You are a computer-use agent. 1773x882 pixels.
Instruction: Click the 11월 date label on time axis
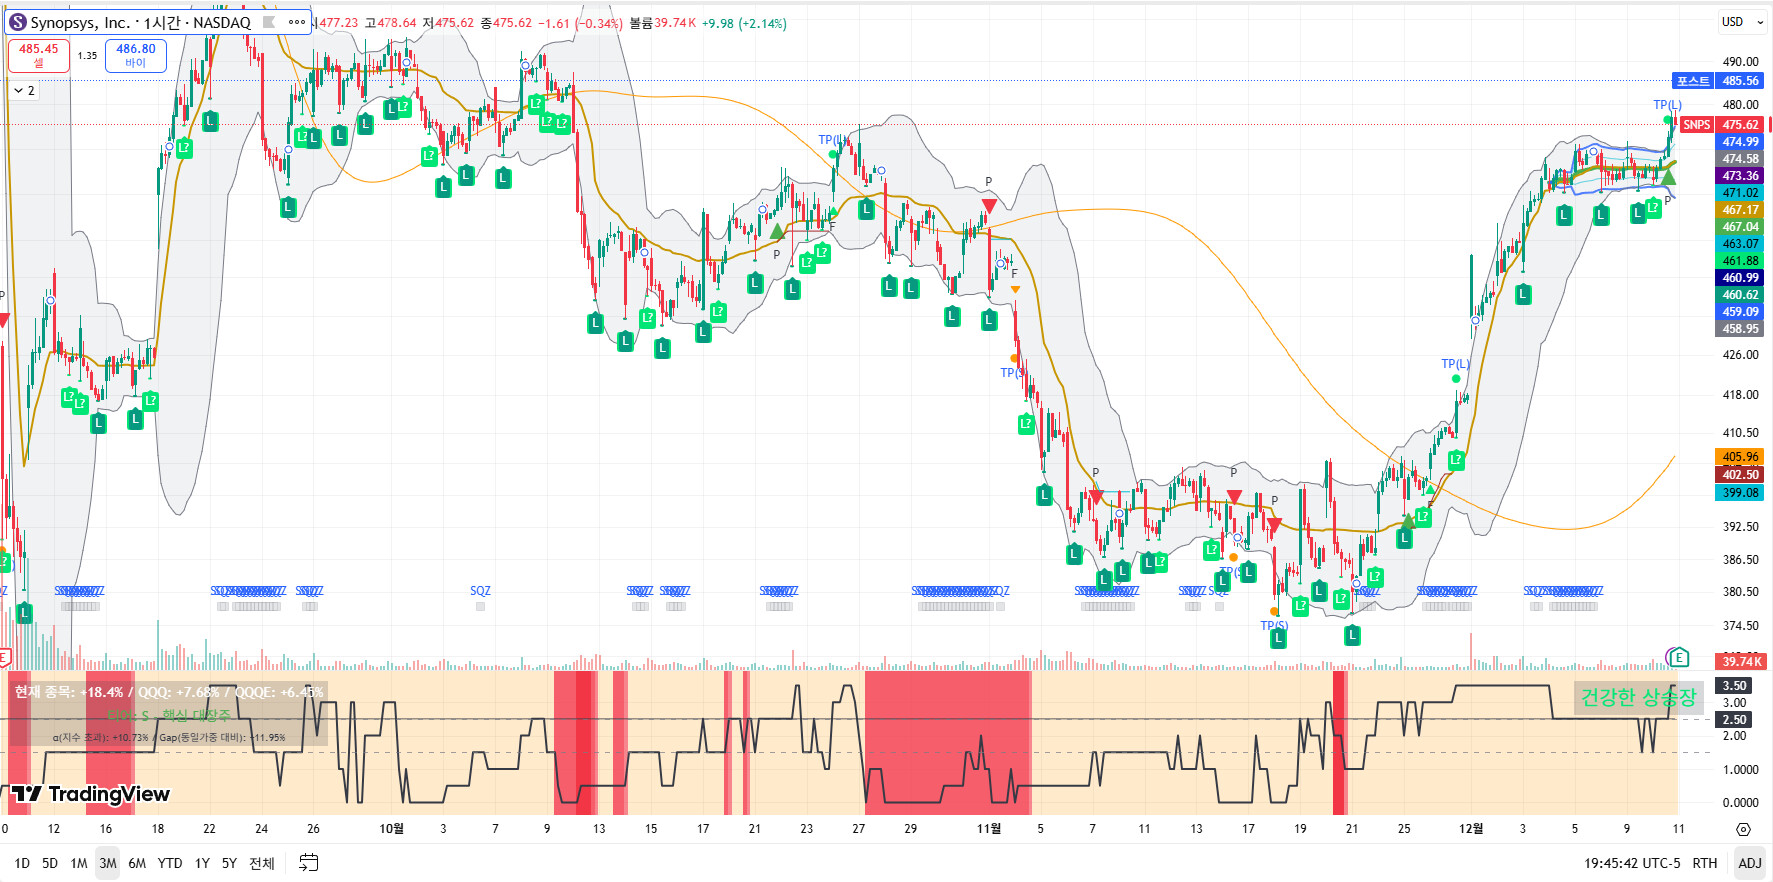click(989, 829)
